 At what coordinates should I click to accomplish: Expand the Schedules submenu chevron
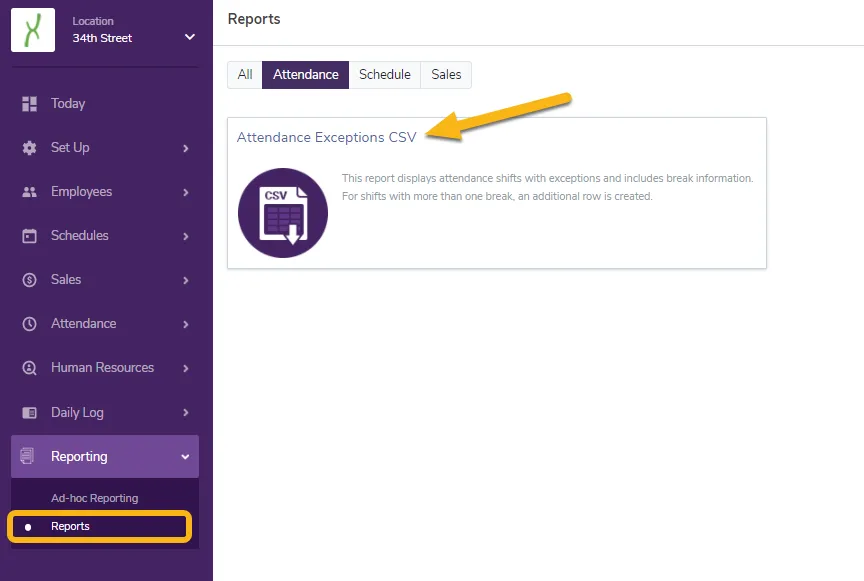(186, 236)
